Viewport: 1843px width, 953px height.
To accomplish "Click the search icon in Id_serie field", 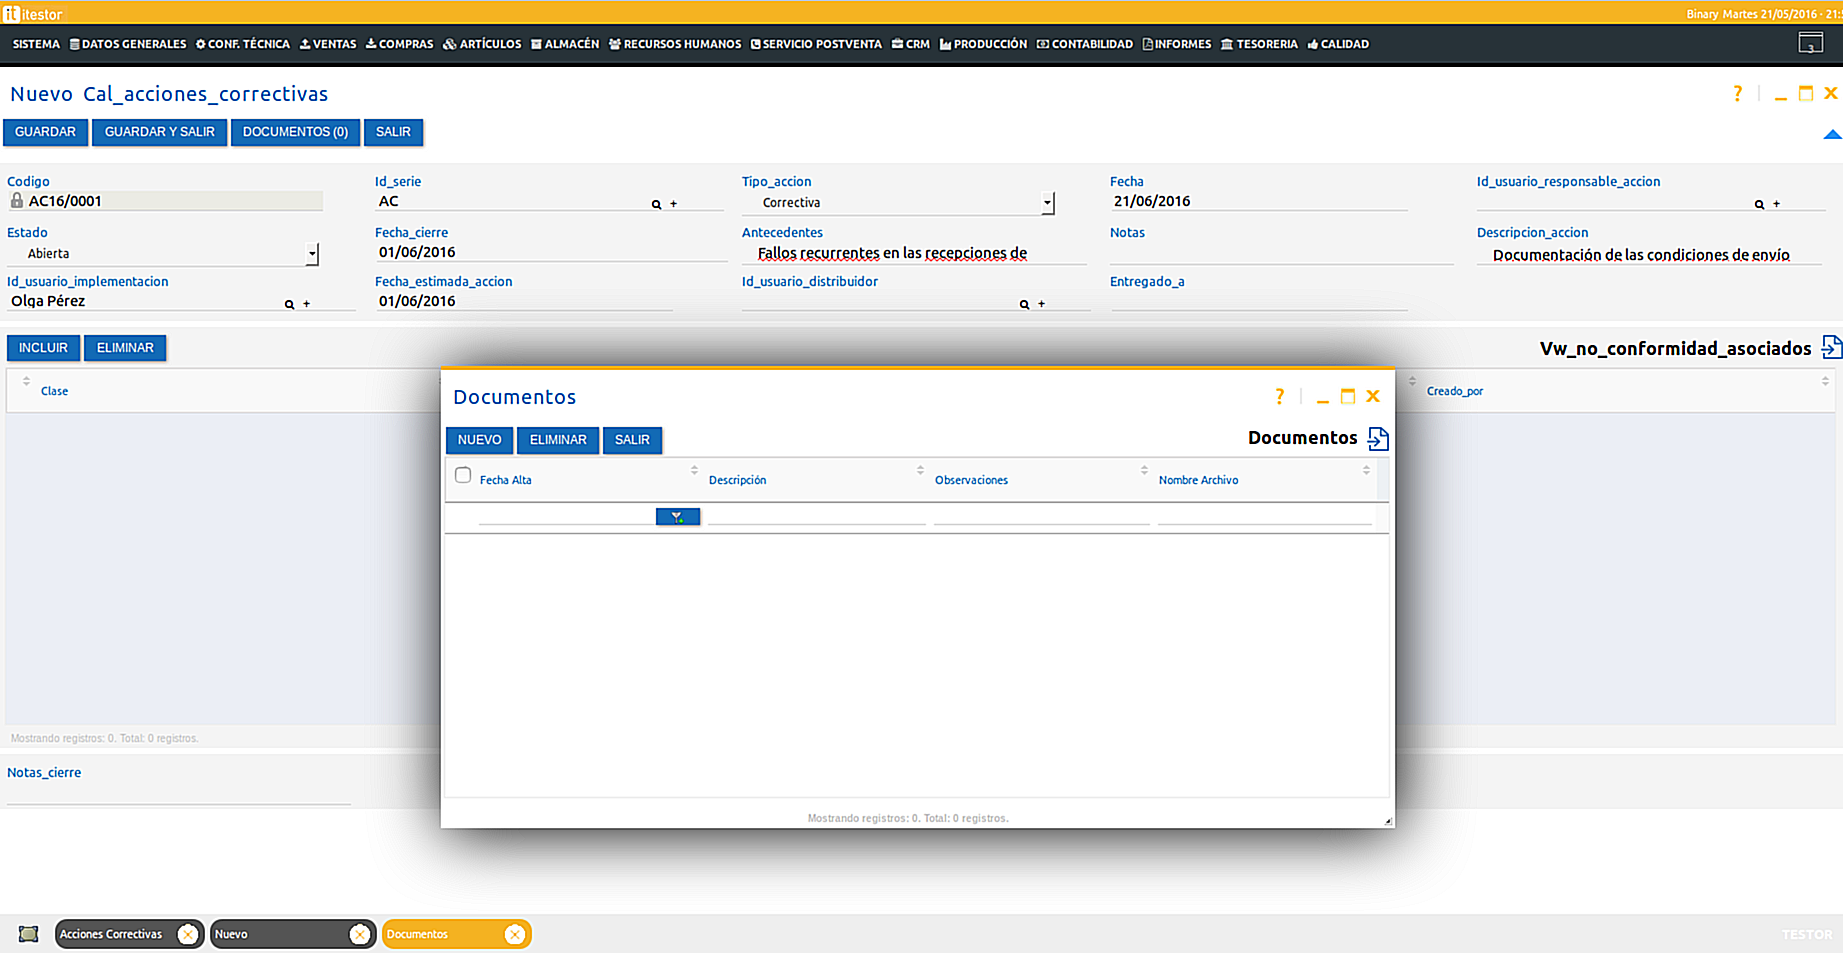I will point(656,204).
